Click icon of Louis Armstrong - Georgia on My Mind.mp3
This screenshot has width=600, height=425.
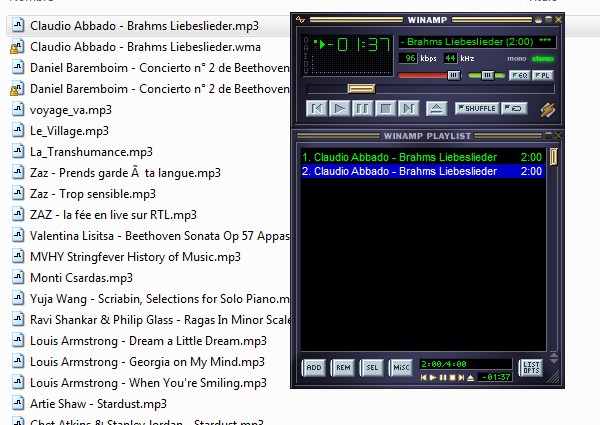tap(18, 362)
